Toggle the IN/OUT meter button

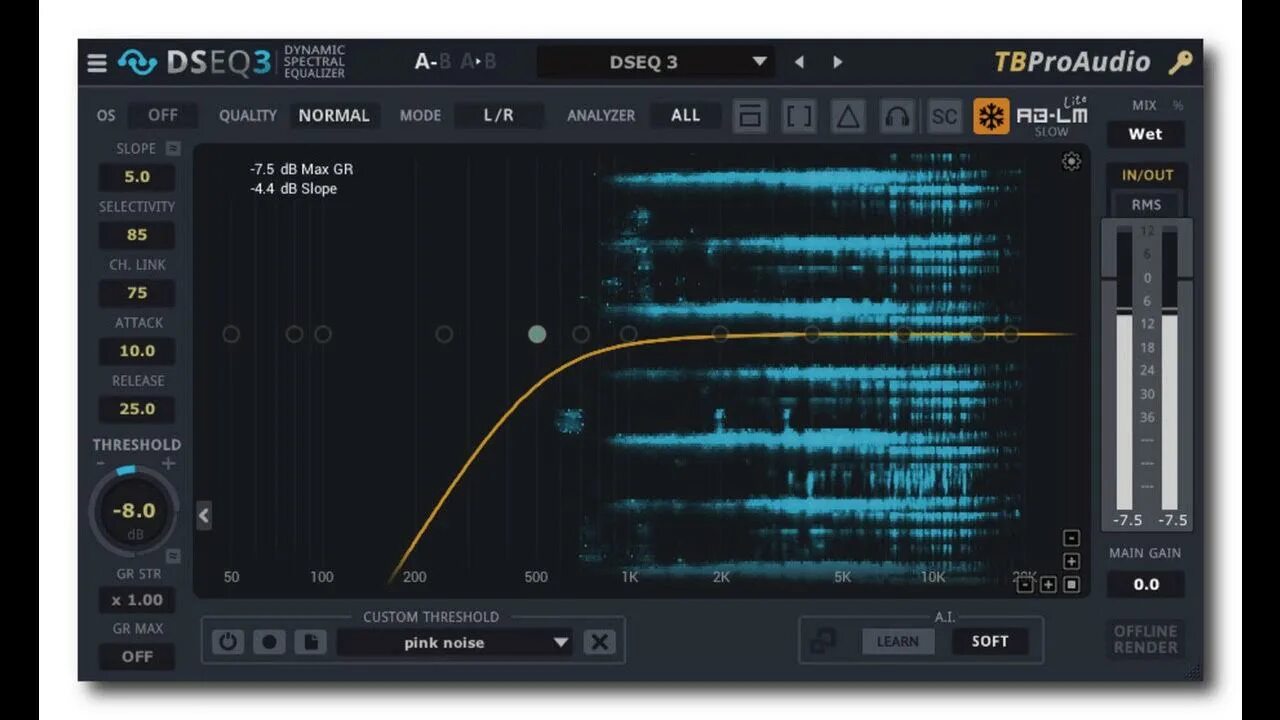point(1147,175)
